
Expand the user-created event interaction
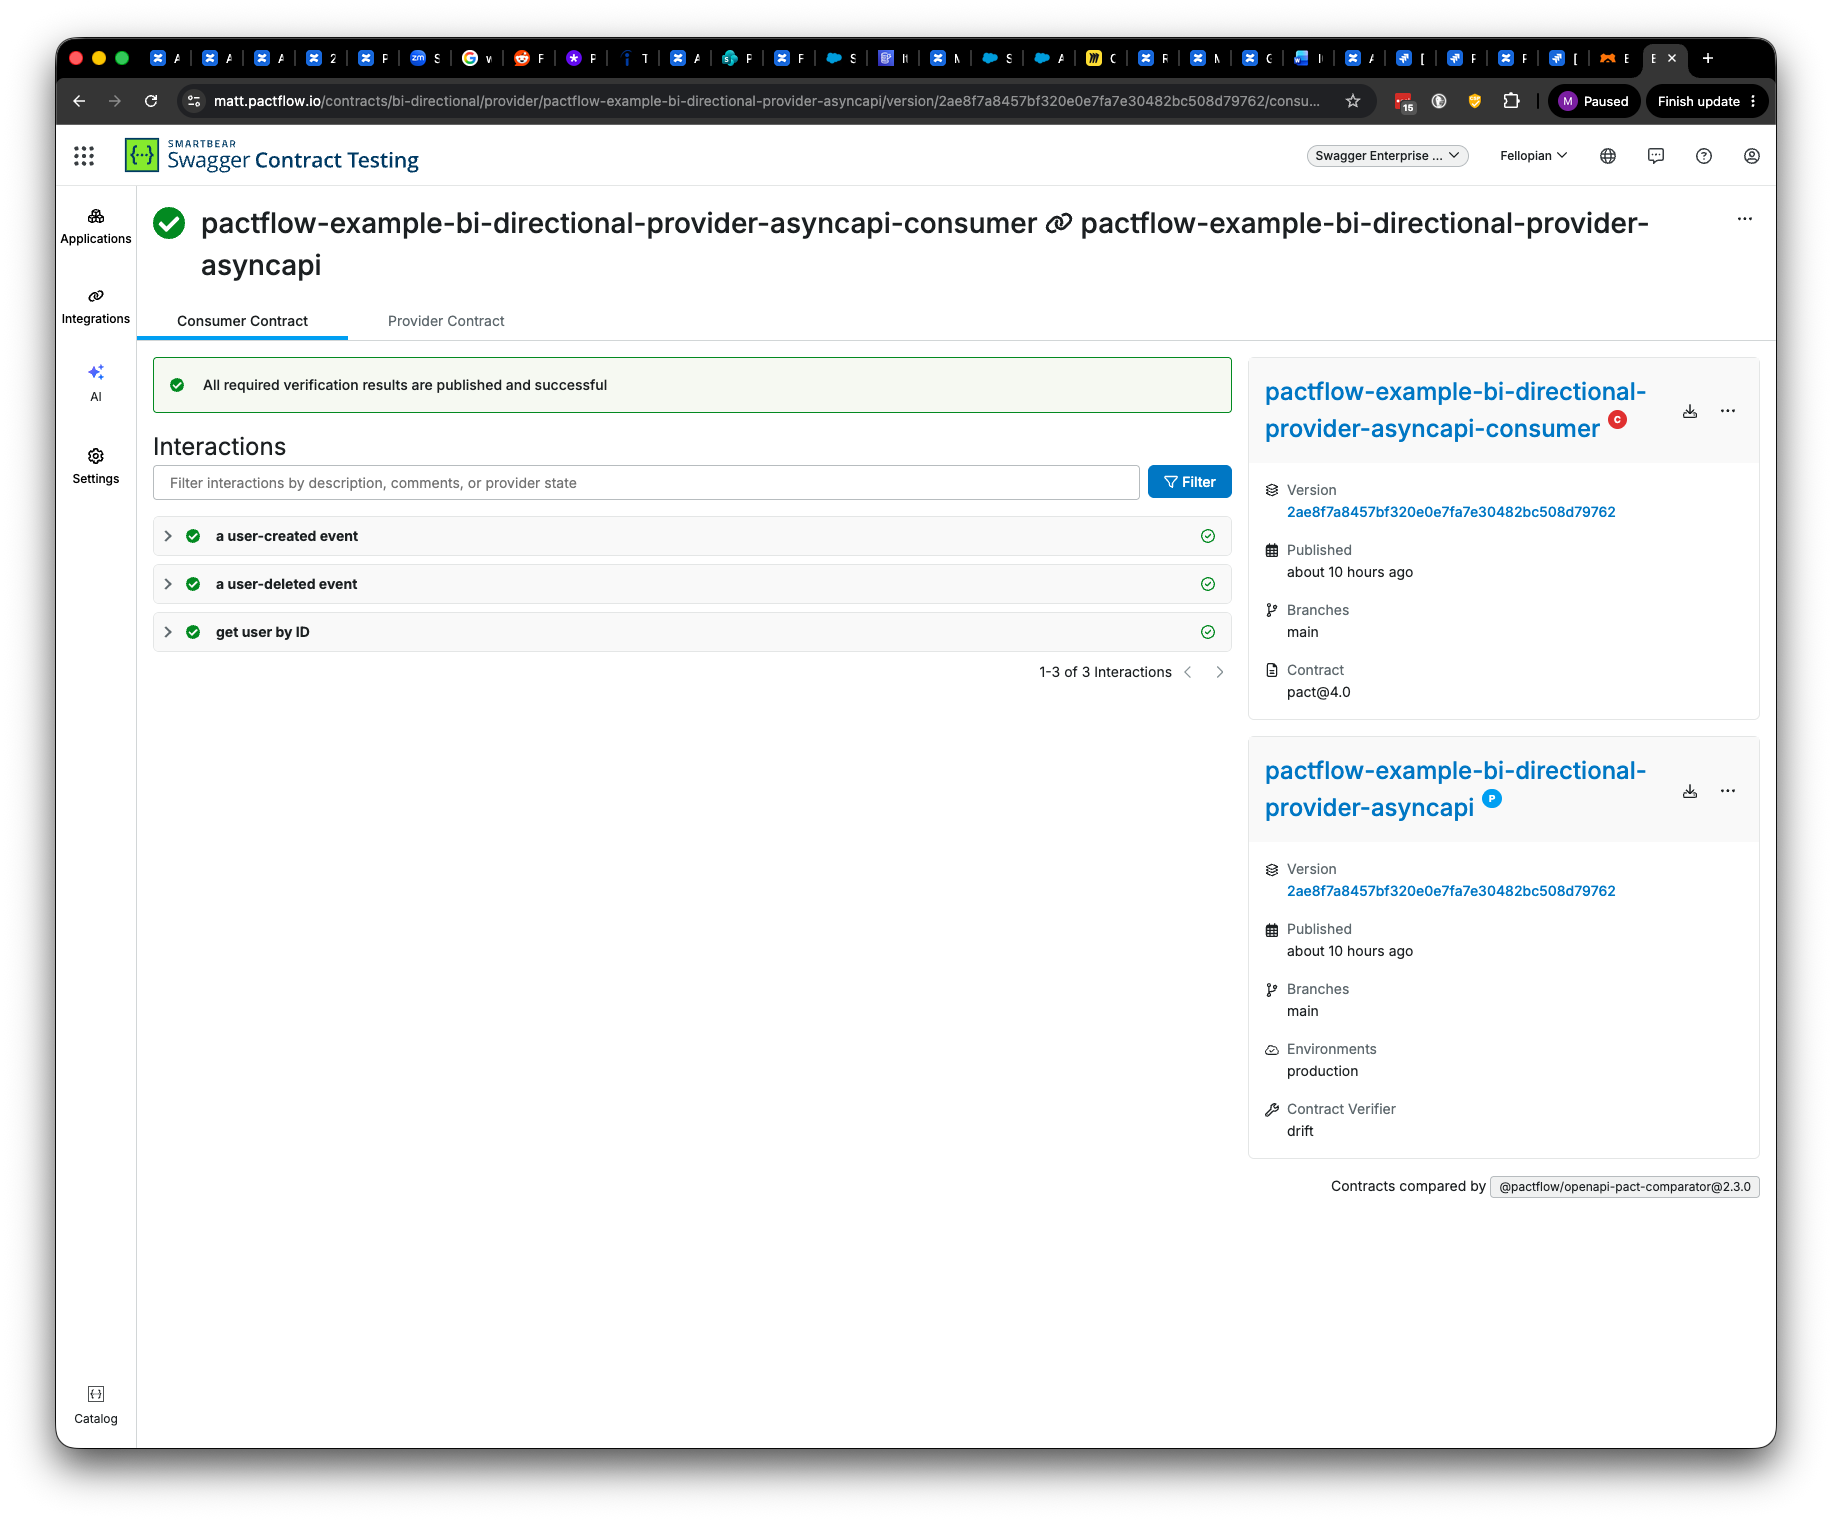[x=168, y=536]
